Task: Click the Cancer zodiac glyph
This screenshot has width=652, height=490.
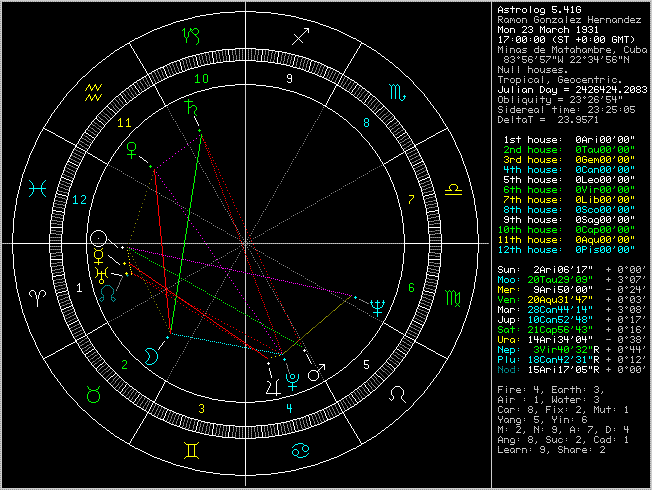Action: point(300,450)
